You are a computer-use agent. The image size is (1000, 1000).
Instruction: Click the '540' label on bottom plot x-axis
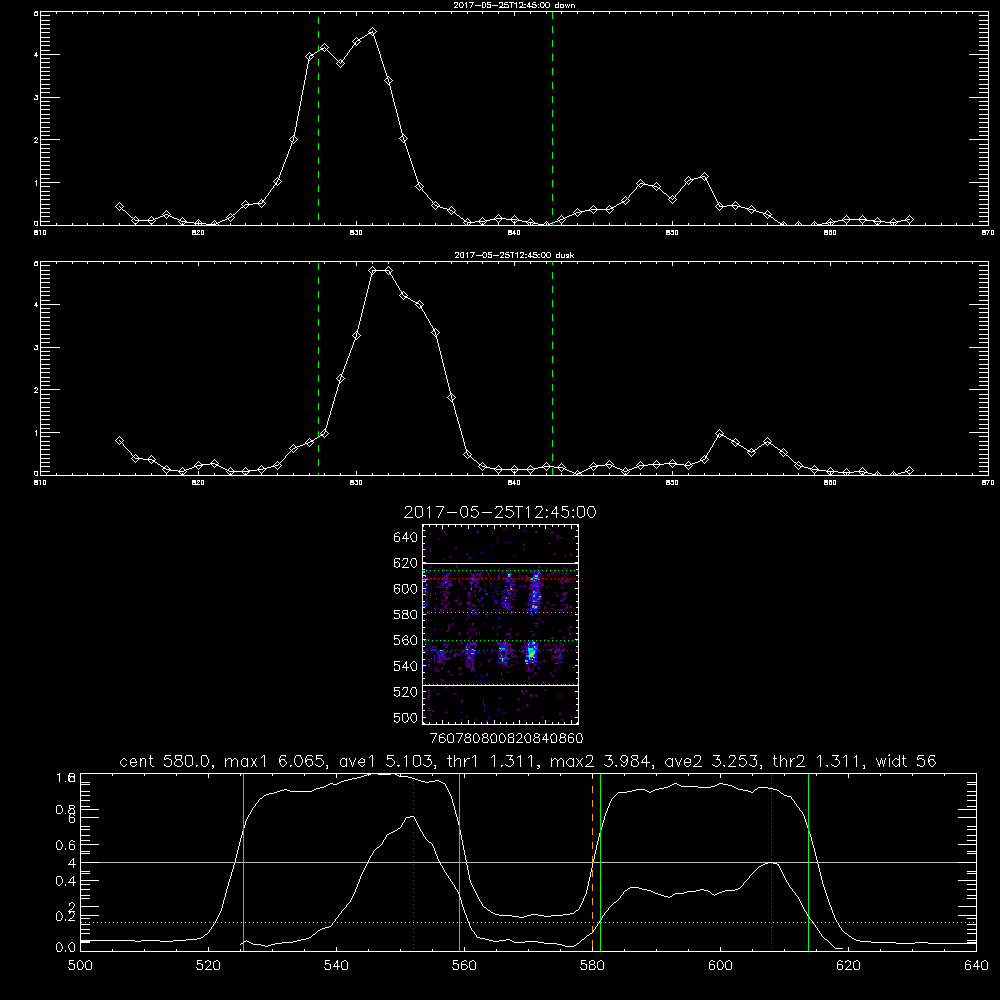tap(336, 966)
